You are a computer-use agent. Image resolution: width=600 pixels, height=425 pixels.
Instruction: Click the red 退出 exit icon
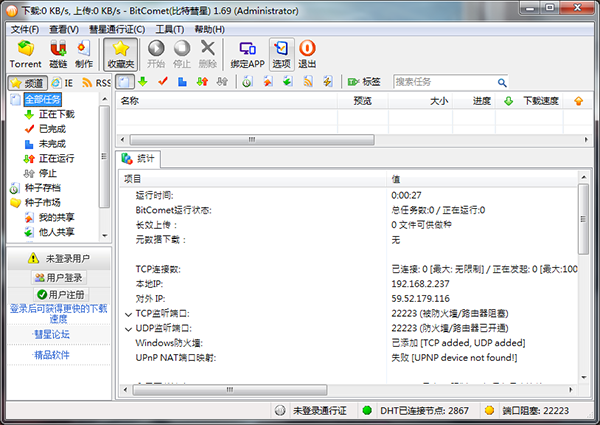click(307, 54)
